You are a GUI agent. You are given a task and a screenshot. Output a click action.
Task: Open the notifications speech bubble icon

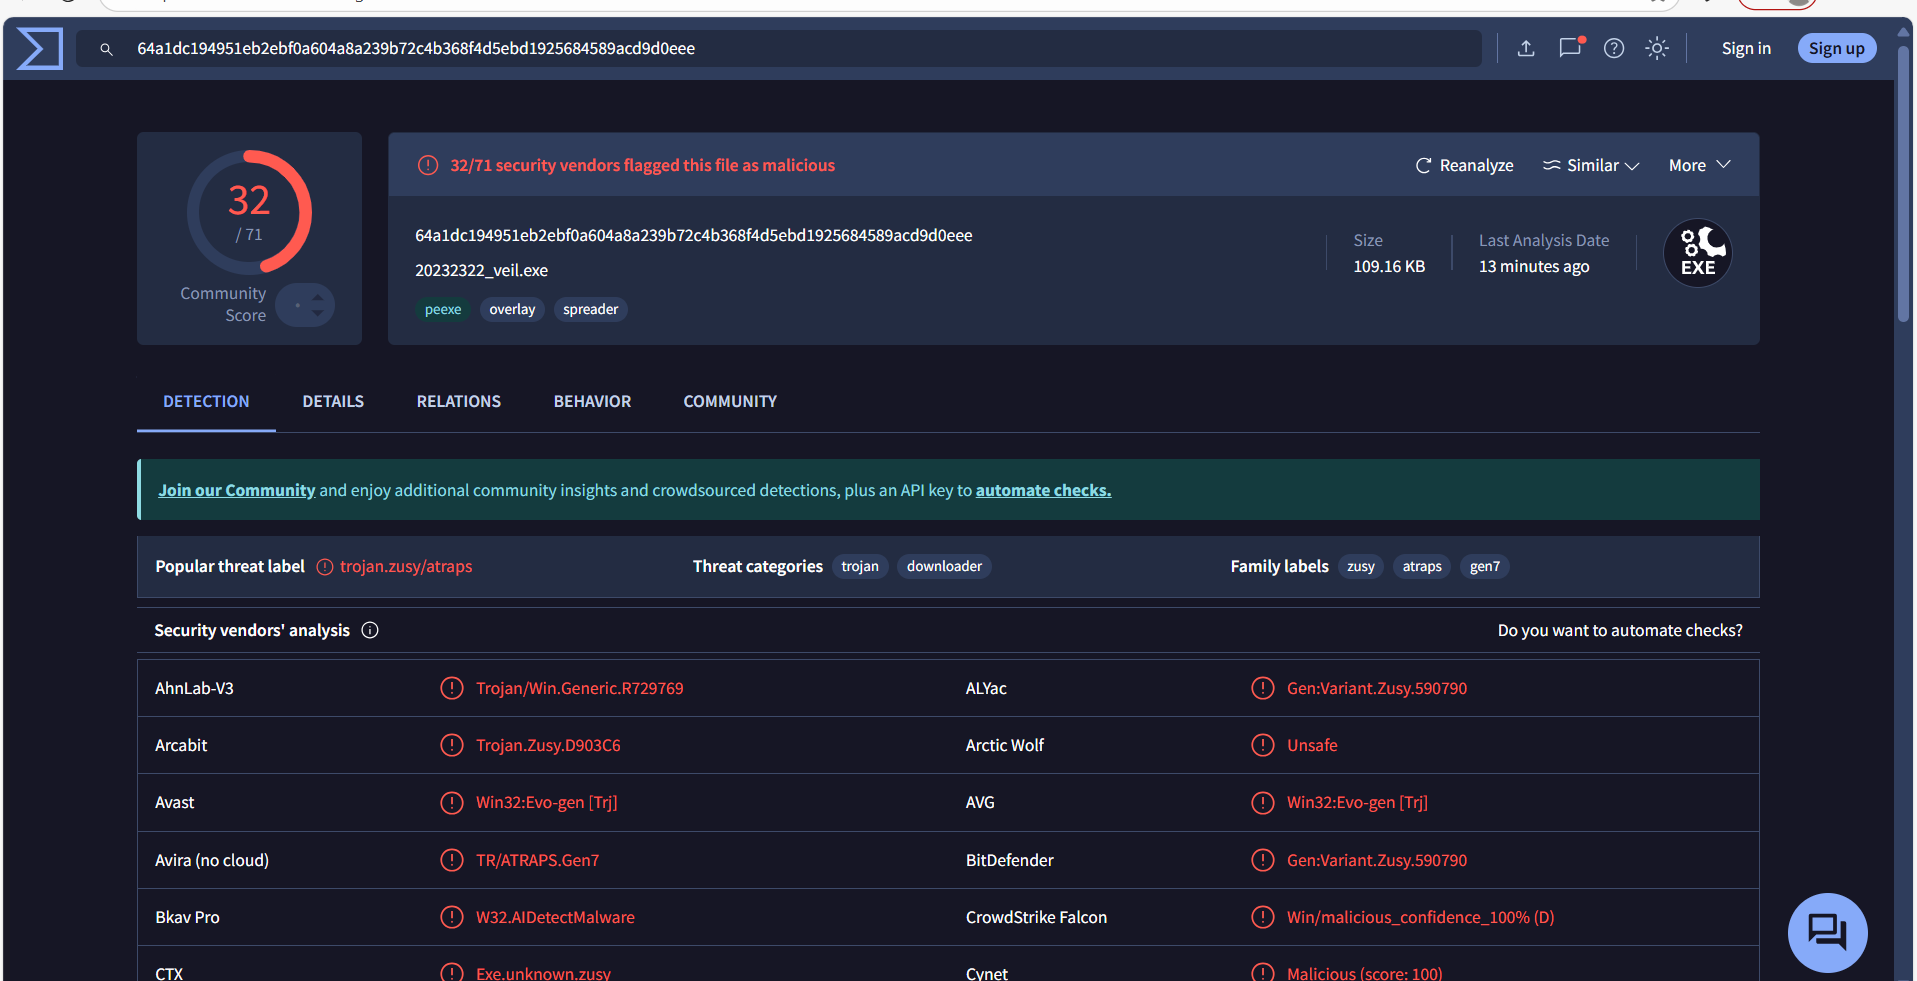pyautogui.click(x=1571, y=47)
